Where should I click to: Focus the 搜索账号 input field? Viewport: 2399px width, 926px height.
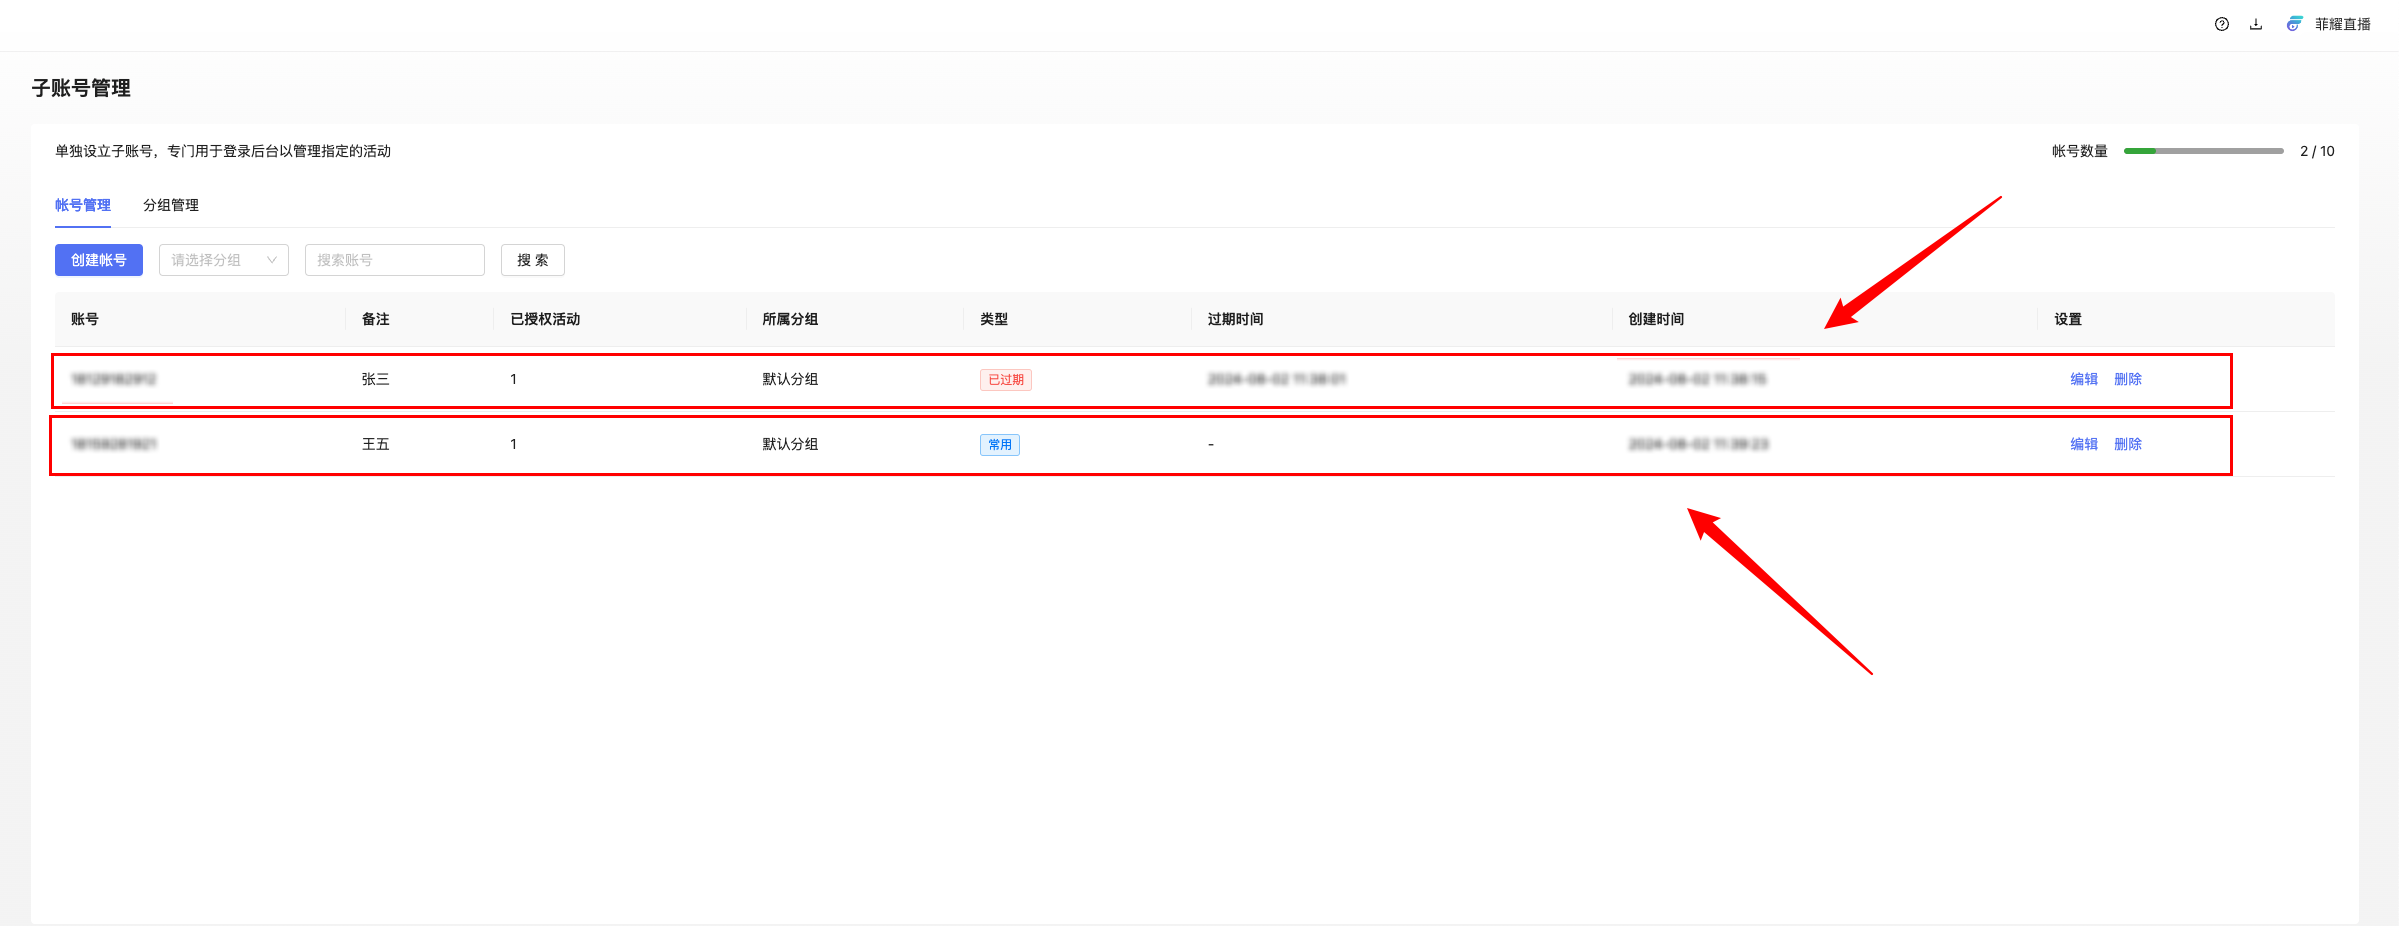[x=394, y=260]
